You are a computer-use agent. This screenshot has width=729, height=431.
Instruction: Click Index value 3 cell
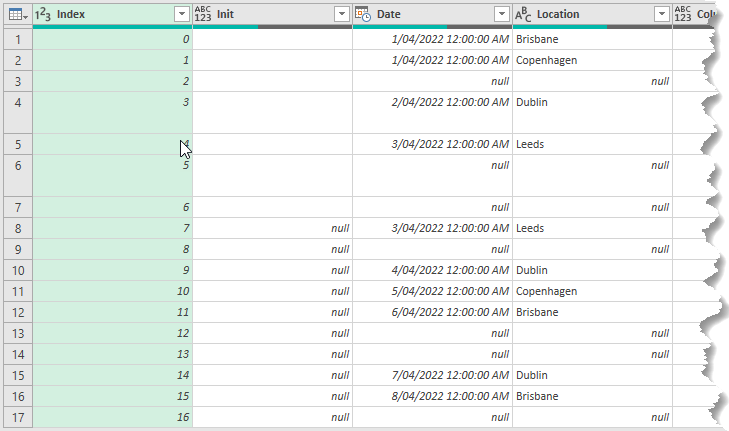pyautogui.click(x=113, y=113)
